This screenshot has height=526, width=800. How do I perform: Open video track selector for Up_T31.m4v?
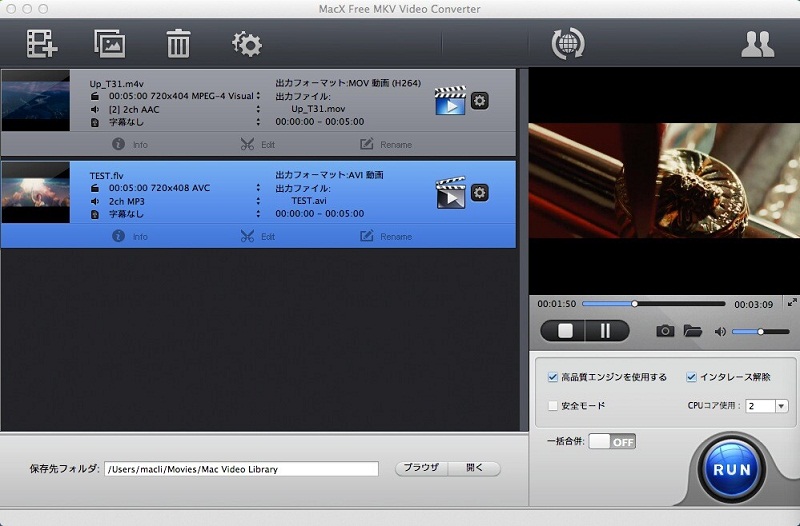258,96
